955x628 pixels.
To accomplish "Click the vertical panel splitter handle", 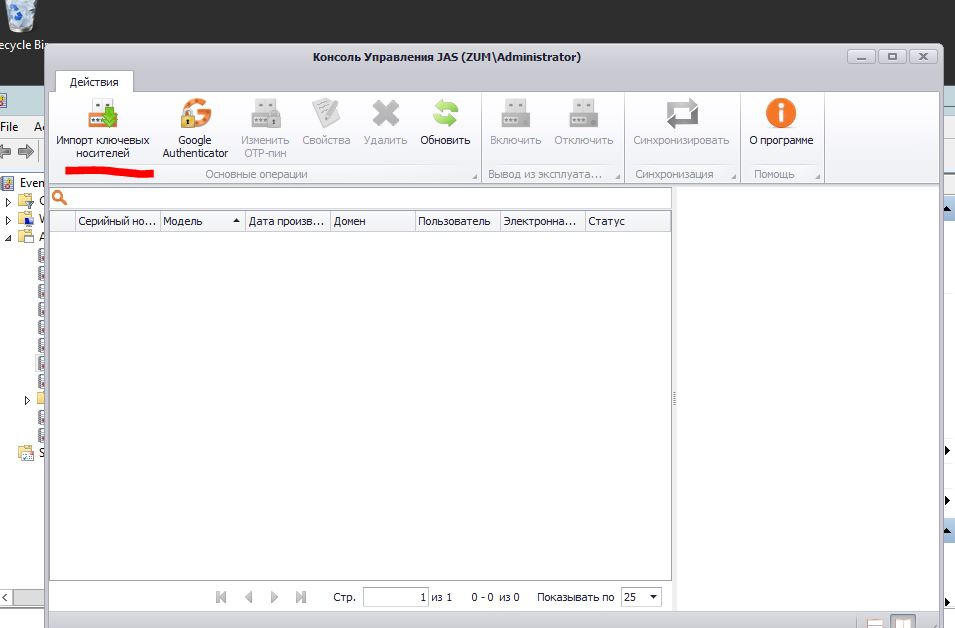I will (674, 398).
